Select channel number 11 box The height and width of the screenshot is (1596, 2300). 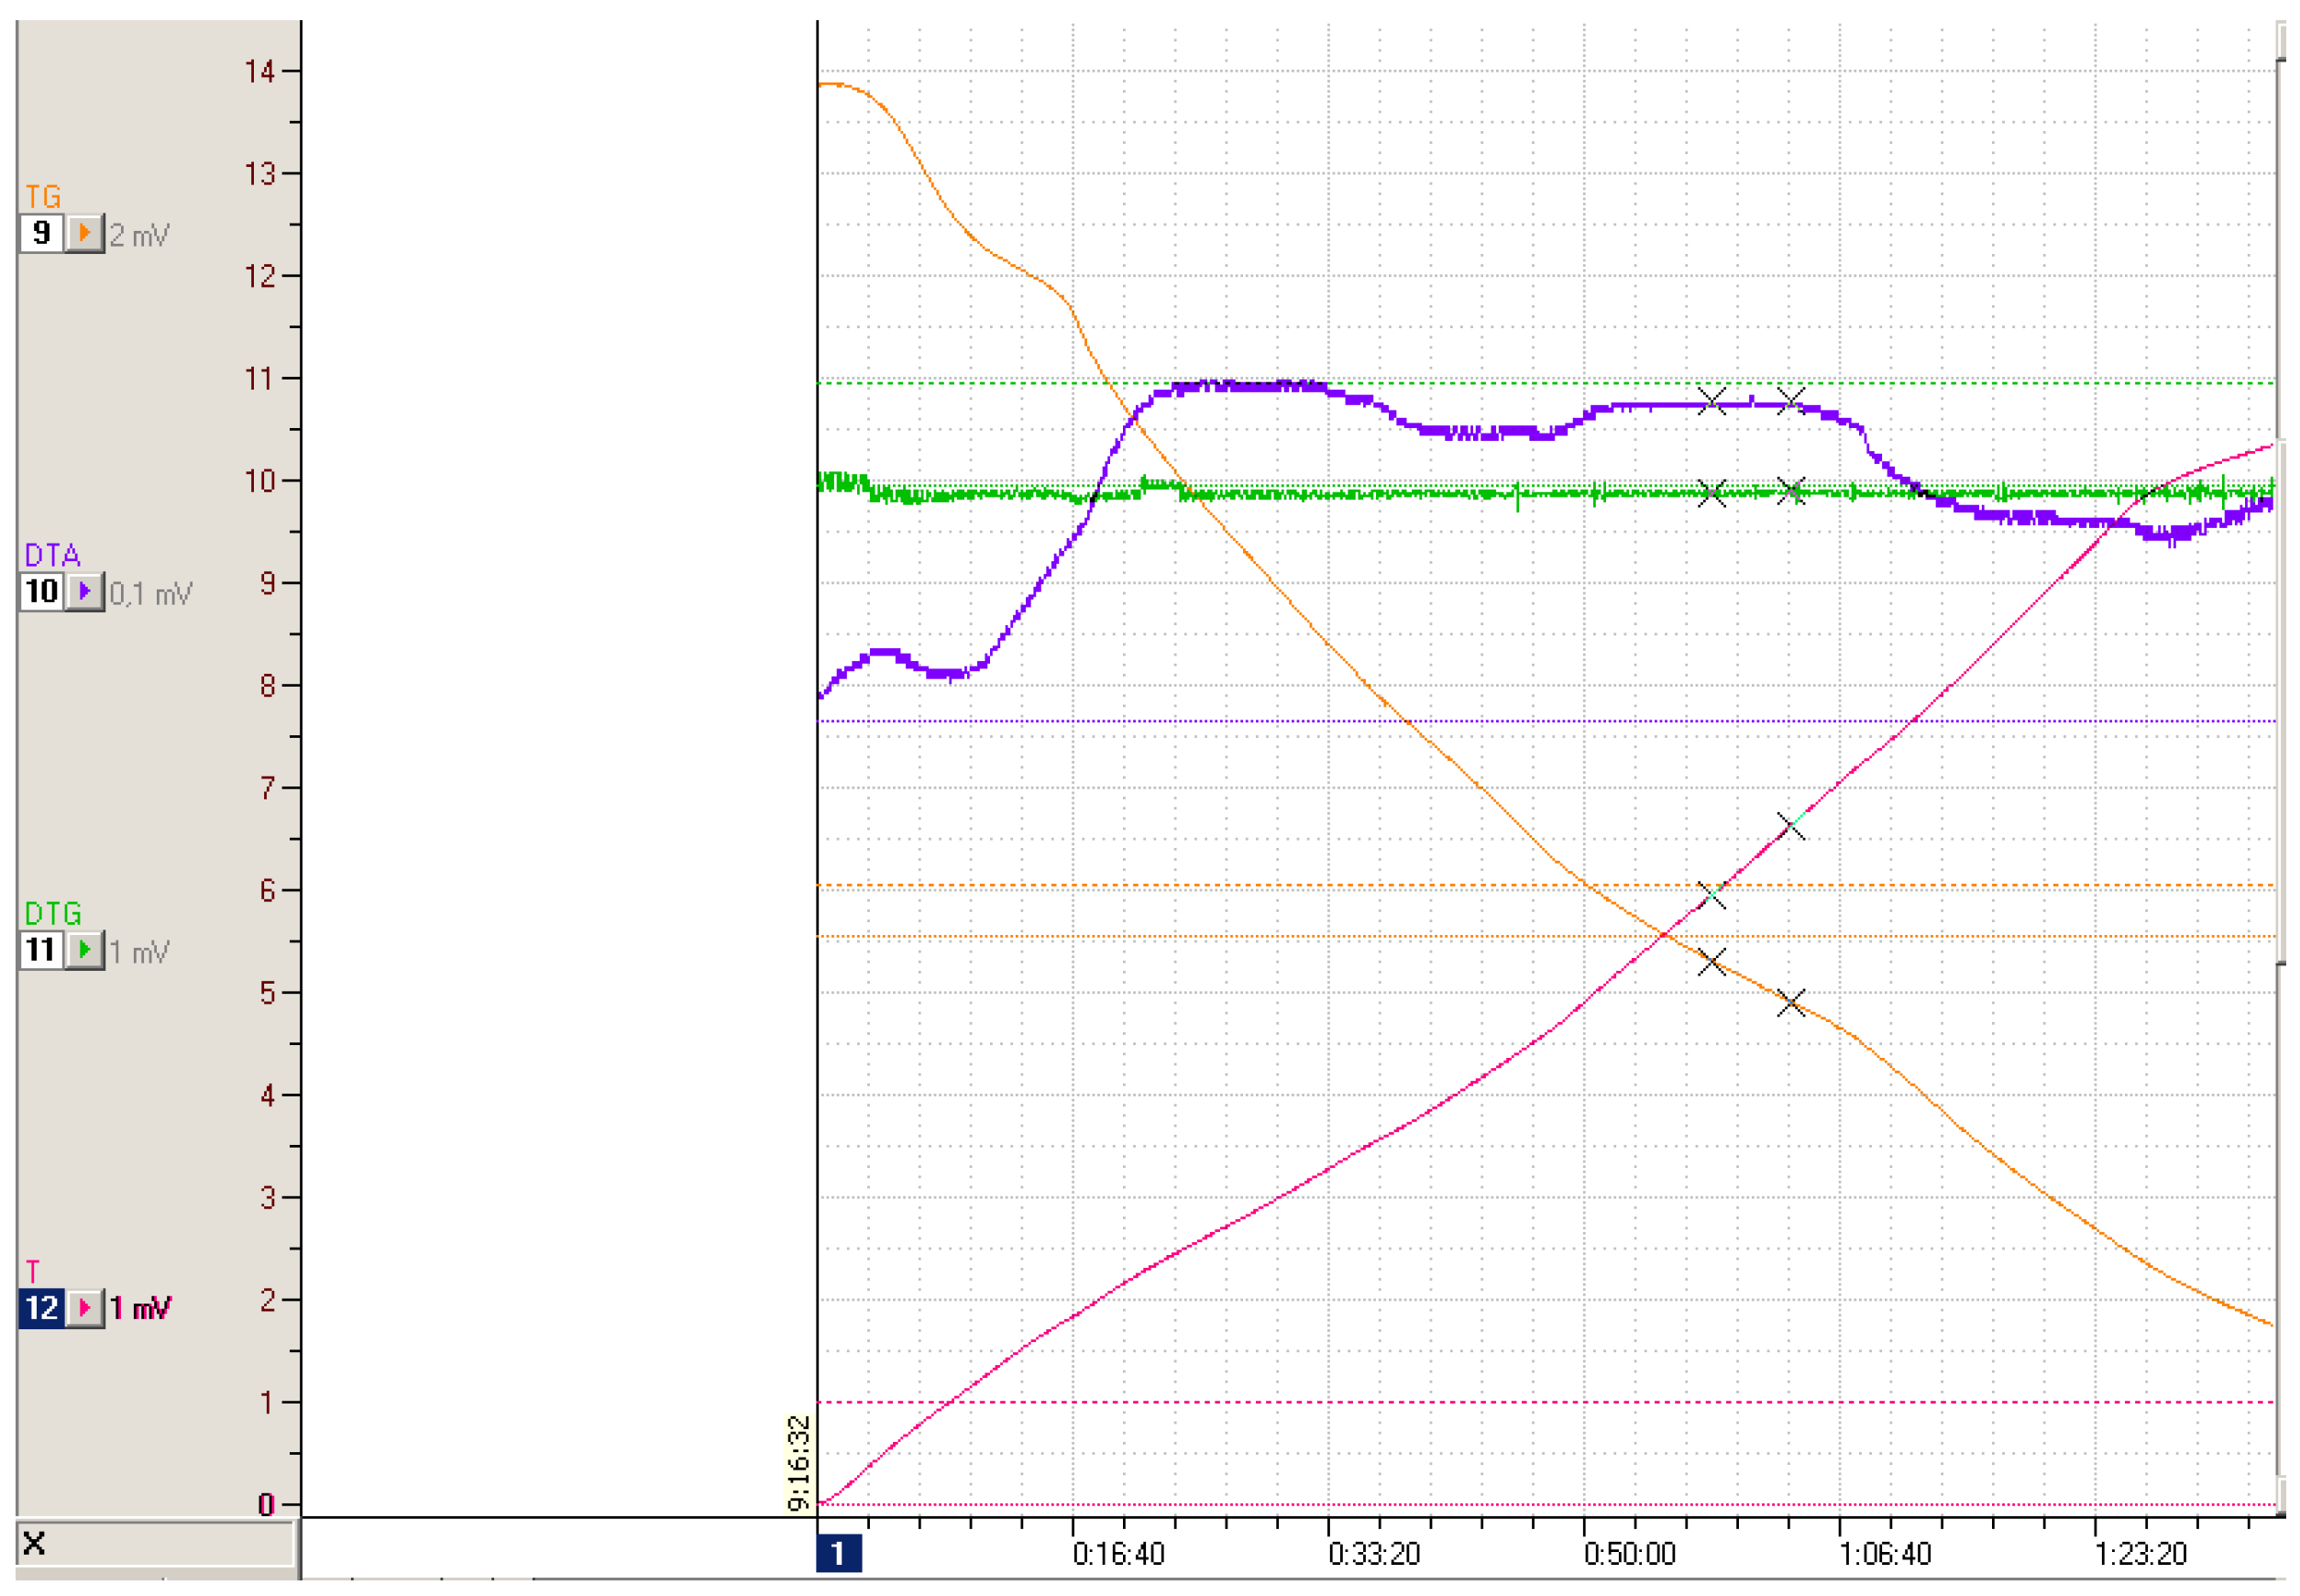pyautogui.click(x=41, y=949)
